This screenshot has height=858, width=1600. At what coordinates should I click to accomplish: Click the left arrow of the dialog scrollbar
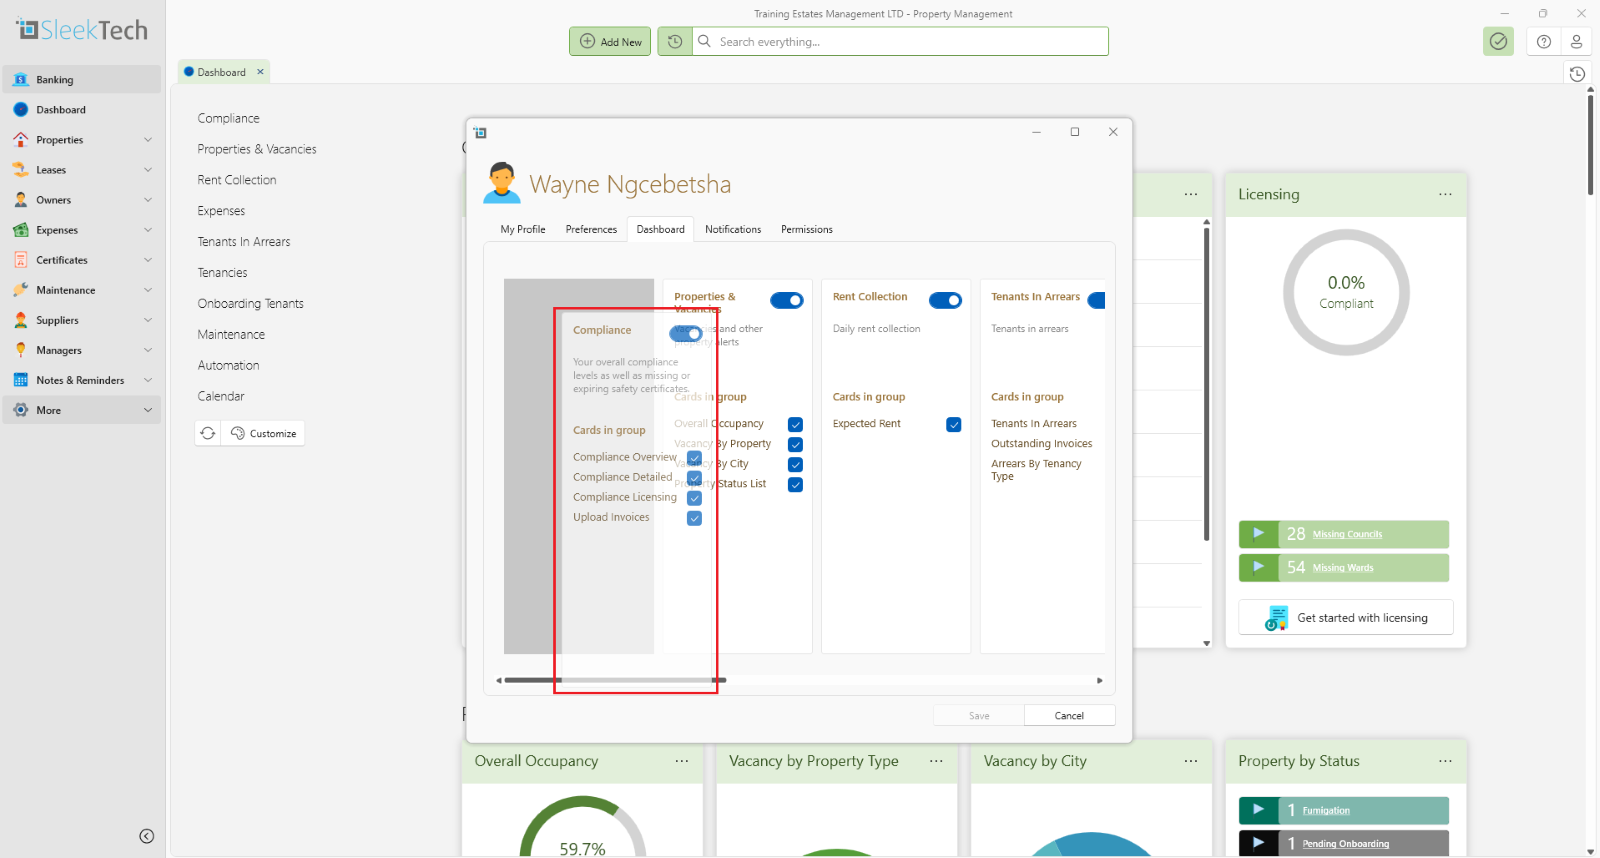pyautogui.click(x=499, y=680)
